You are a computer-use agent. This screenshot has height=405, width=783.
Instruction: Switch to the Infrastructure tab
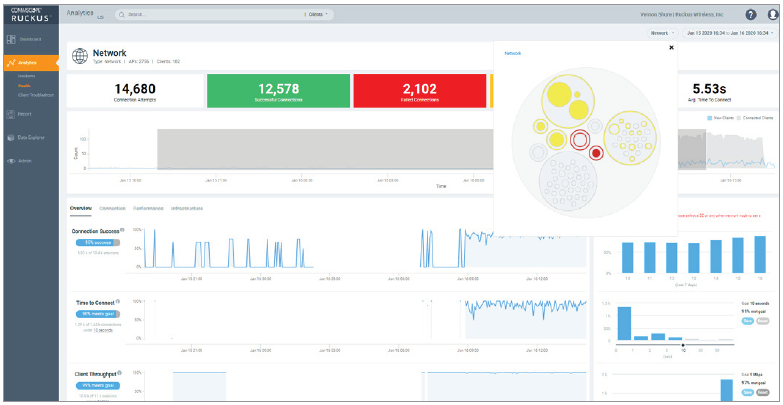186,208
